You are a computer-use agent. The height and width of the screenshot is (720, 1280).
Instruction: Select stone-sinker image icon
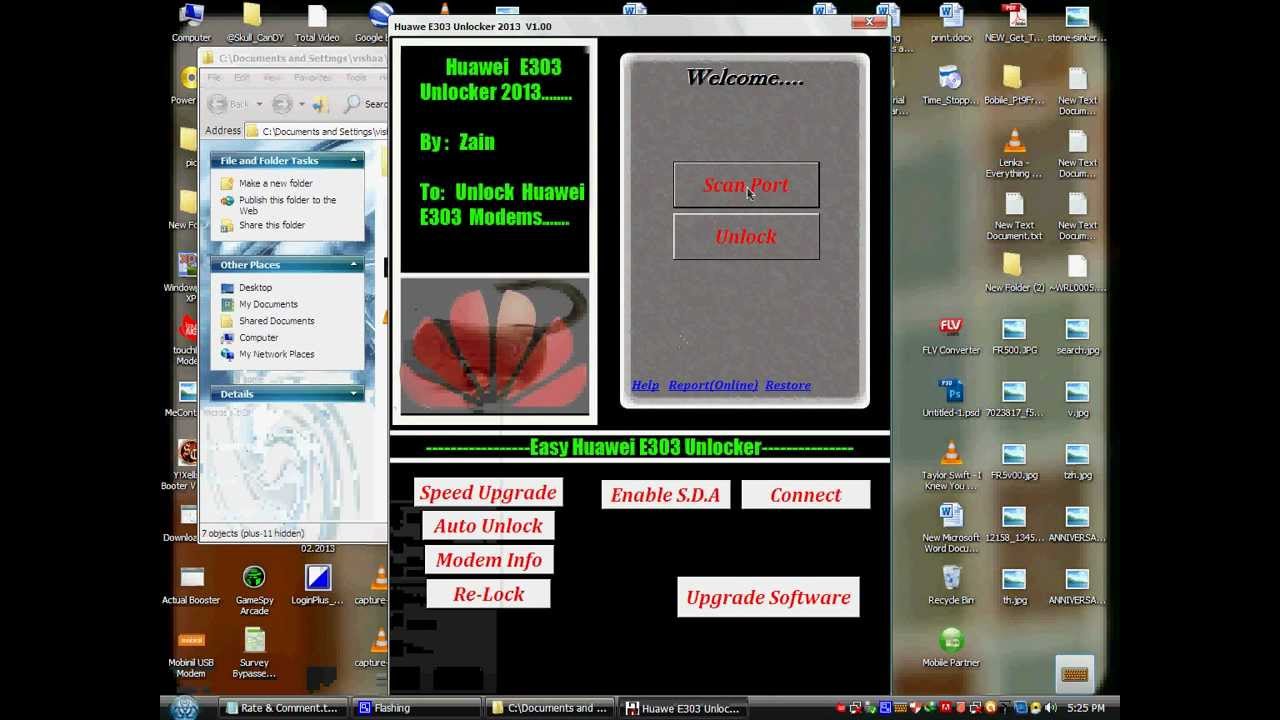click(1077, 24)
